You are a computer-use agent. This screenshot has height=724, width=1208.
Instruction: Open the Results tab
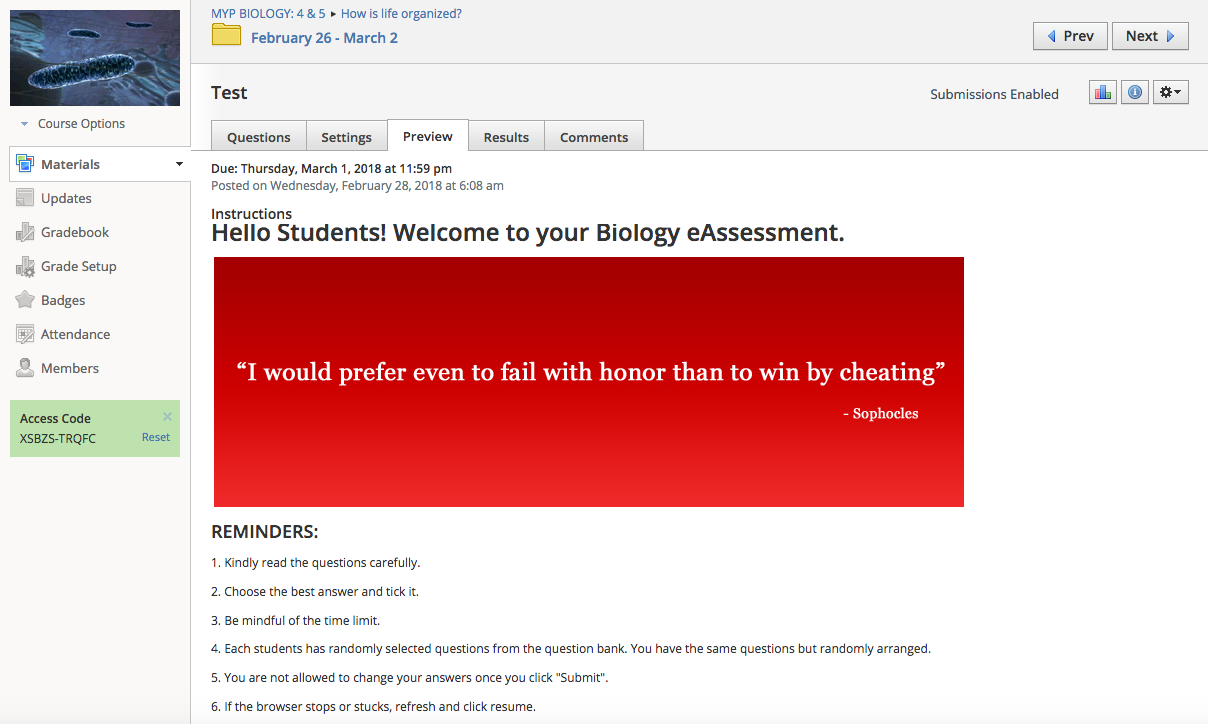tap(506, 137)
